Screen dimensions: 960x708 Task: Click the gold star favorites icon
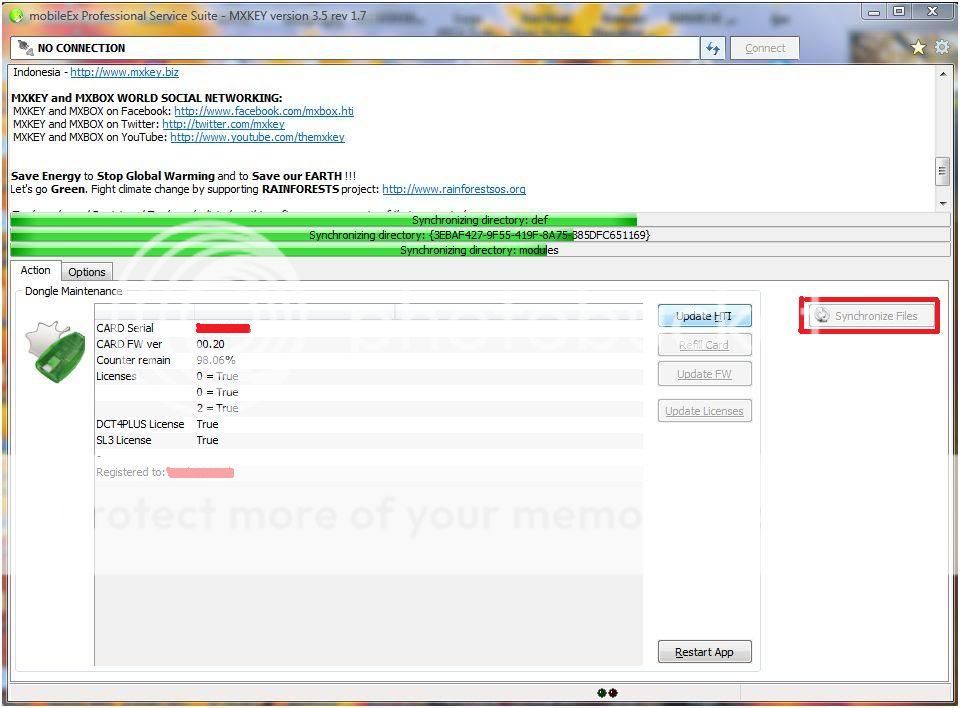tap(918, 47)
